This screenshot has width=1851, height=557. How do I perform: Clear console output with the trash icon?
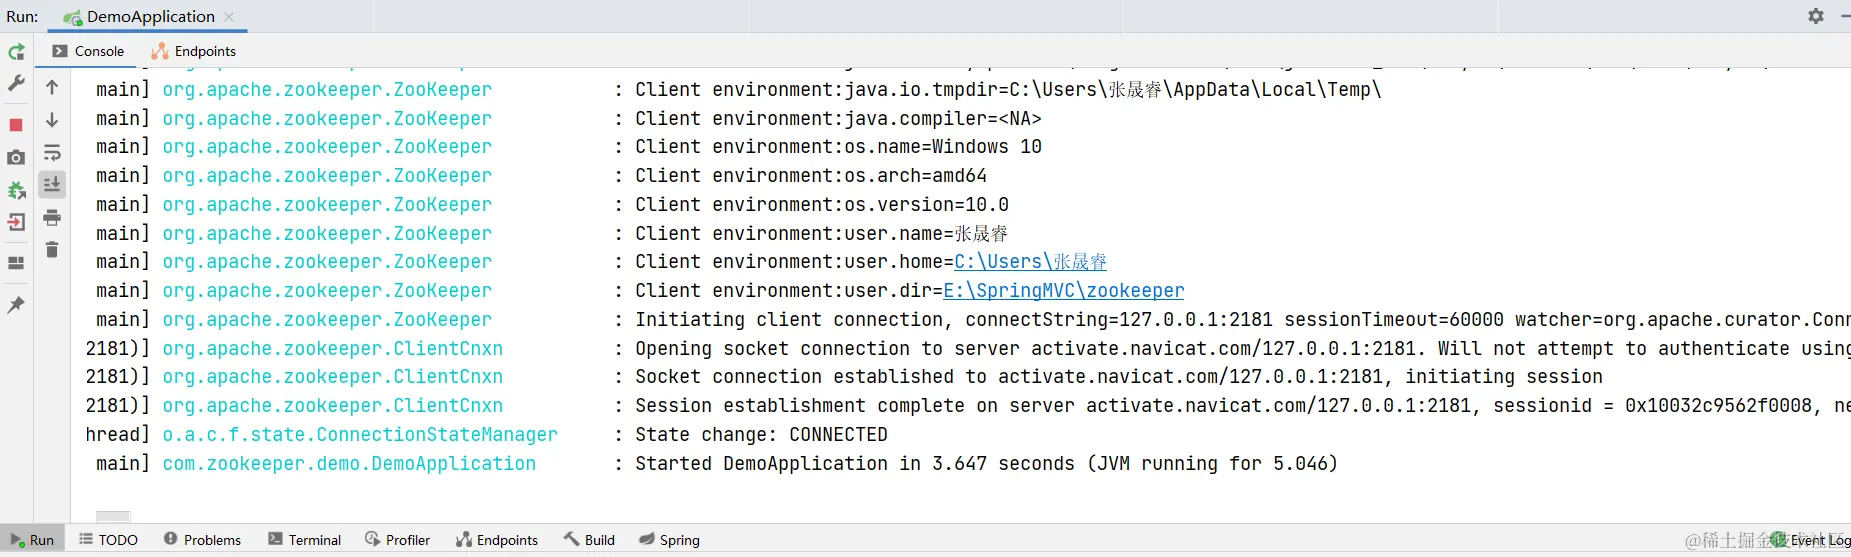tap(52, 250)
